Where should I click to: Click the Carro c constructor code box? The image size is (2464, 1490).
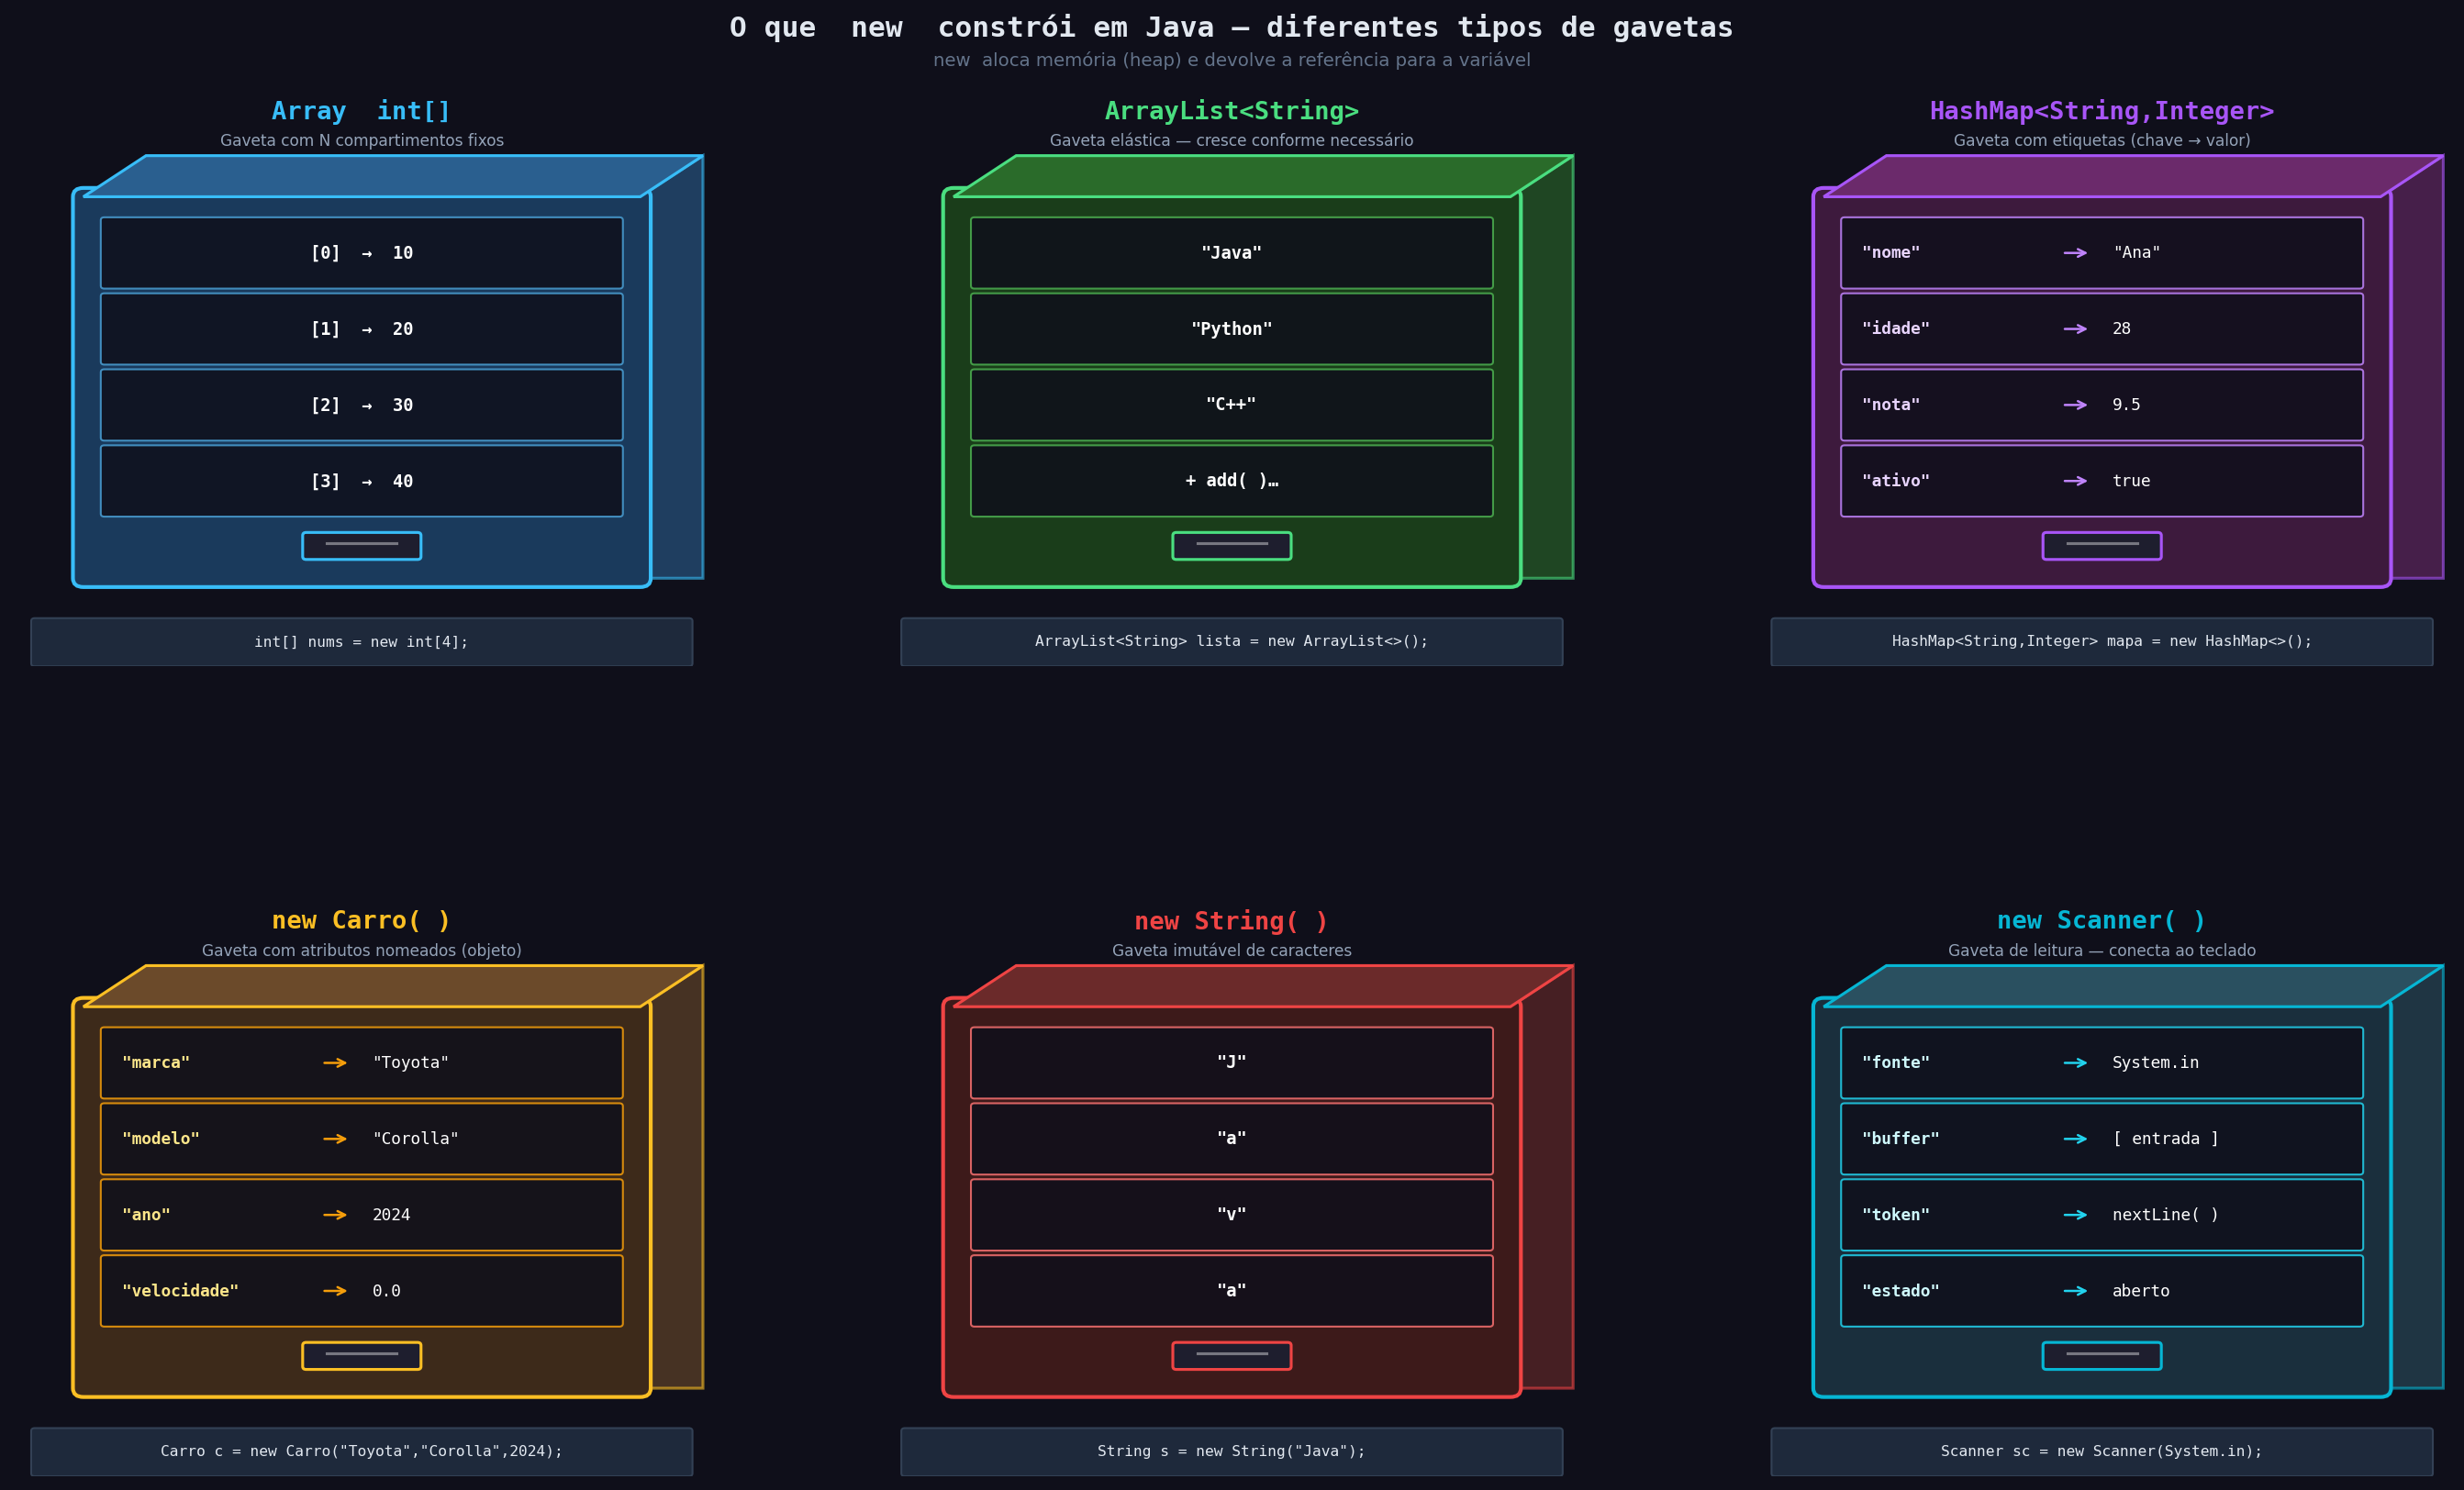361,1452
